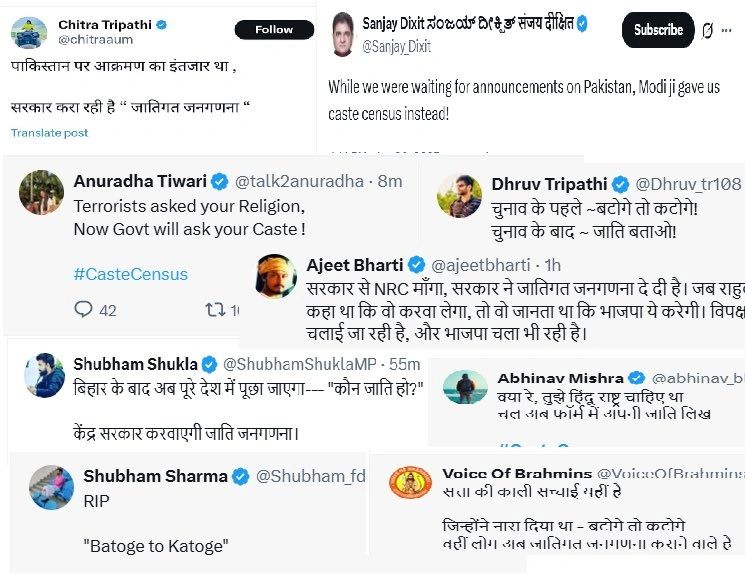Click Anuradha Tiwari's profile photo
Image resolution: width=745 pixels, height=575 pixels.
click(42, 191)
